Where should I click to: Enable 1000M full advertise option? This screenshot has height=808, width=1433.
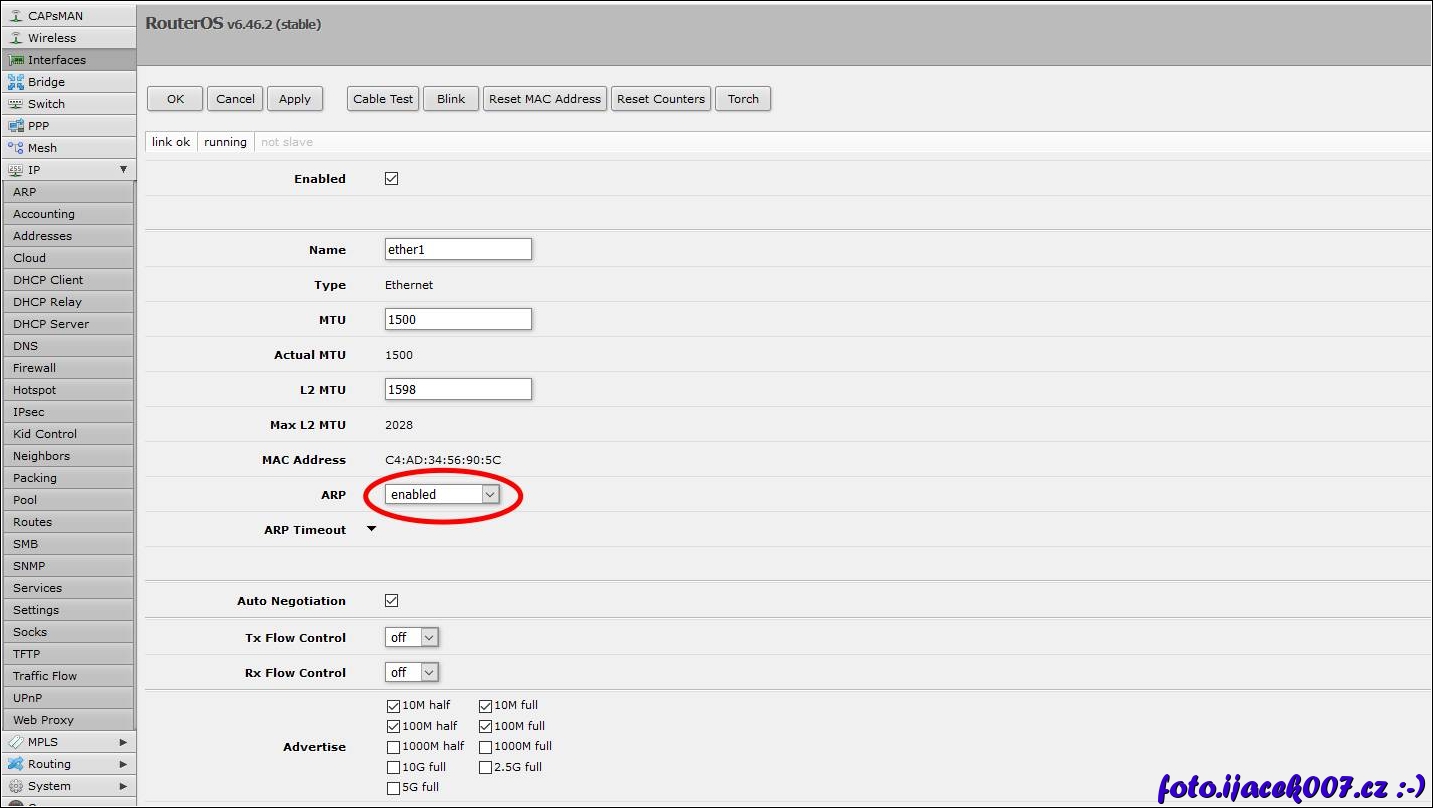click(x=485, y=746)
